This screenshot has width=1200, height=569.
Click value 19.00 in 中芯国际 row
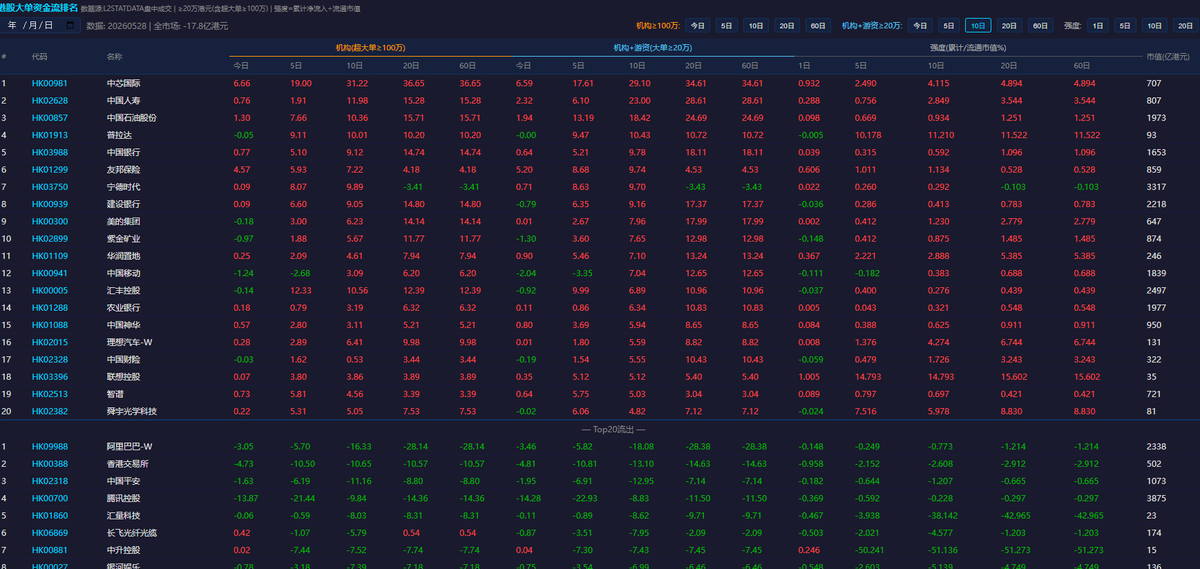(x=301, y=83)
